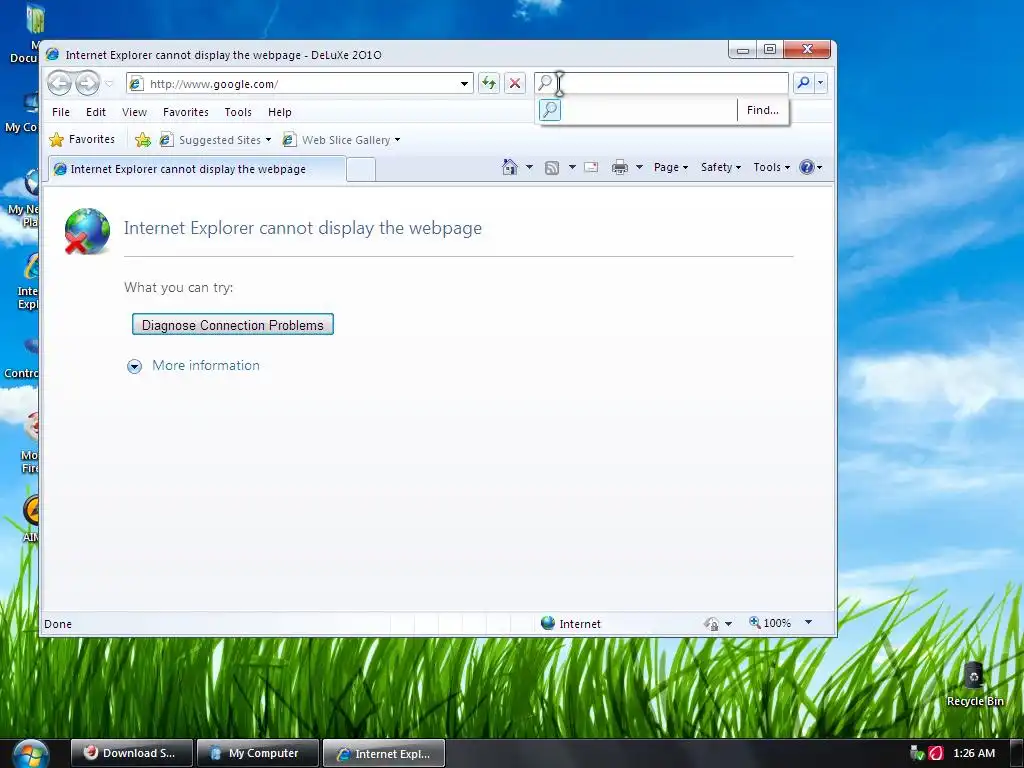
Task: Click the zoom level 100% button
Action: [x=770, y=623]
